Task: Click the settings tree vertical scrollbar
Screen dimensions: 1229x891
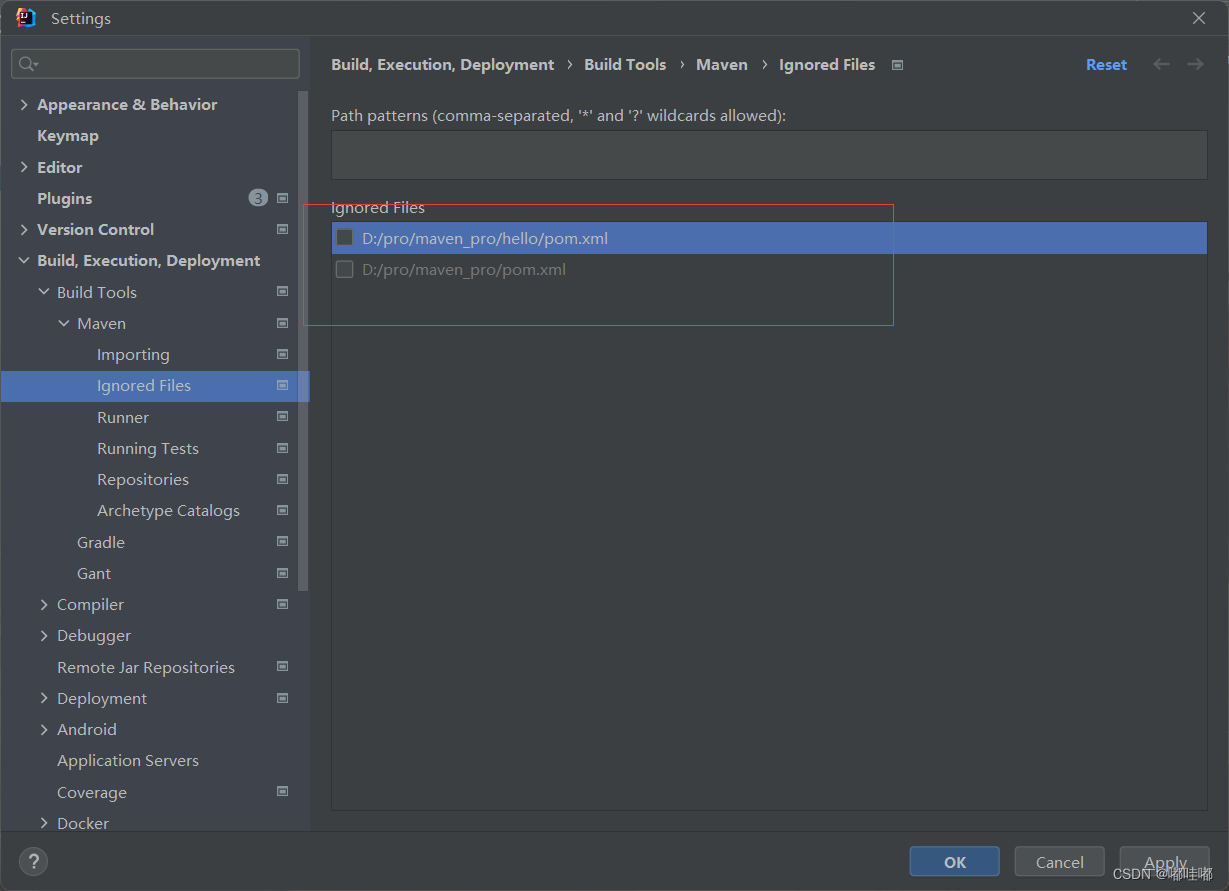Action: click(304, 340)
